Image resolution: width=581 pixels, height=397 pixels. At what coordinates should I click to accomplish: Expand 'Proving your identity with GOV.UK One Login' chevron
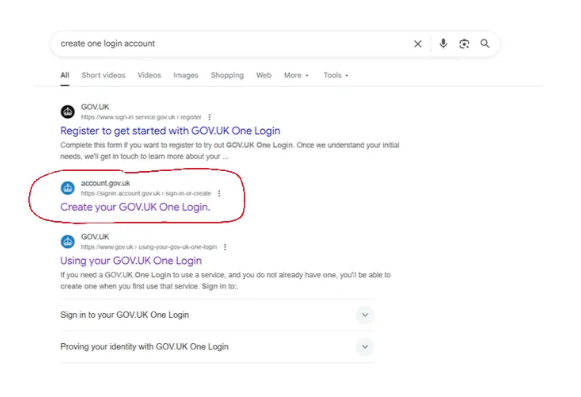pyautogui.click(x=365, y=347)
